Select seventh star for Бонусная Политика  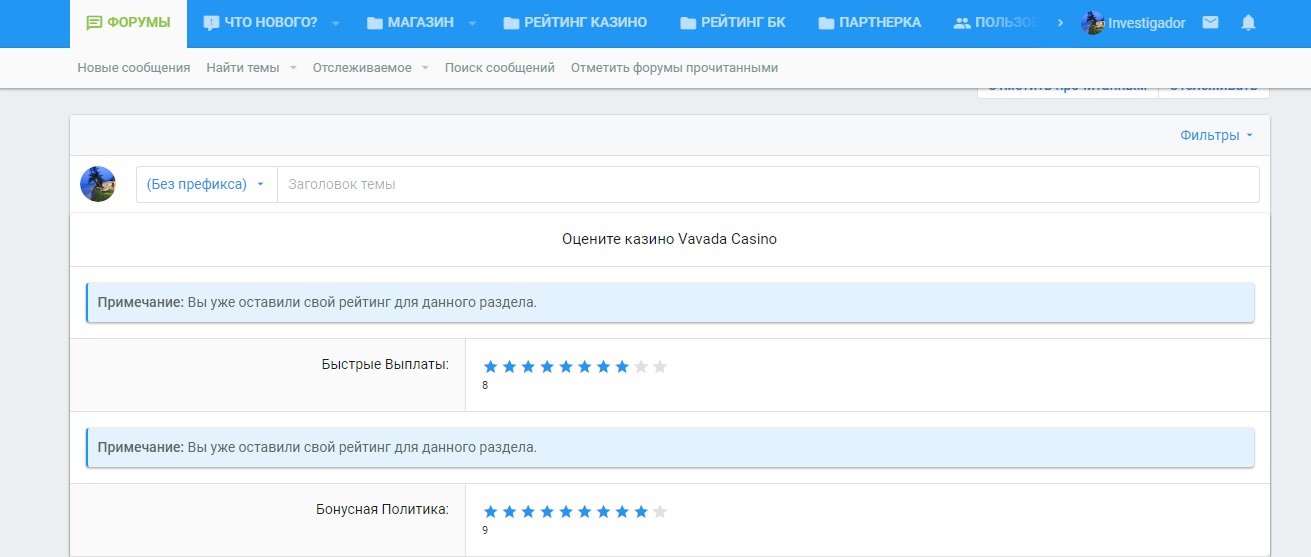point(603,512)
